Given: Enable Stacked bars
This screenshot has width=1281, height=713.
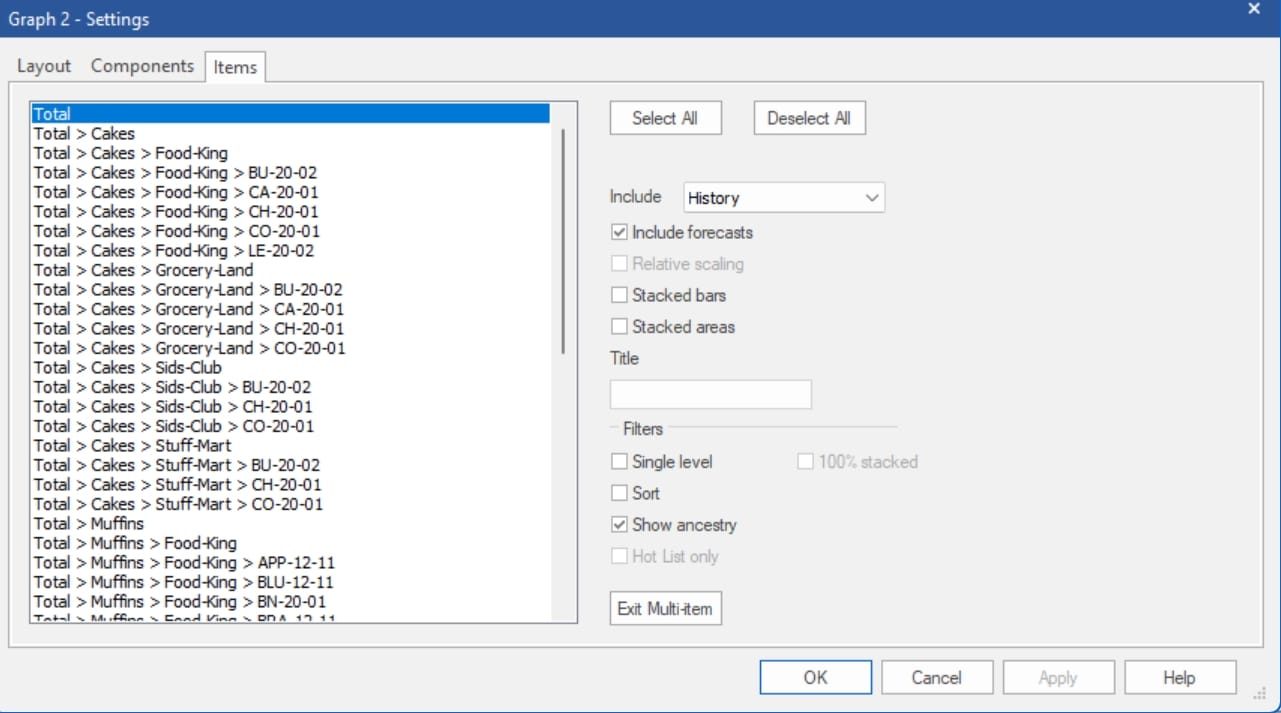Looking at the screenshot, I should pos(621,295).
